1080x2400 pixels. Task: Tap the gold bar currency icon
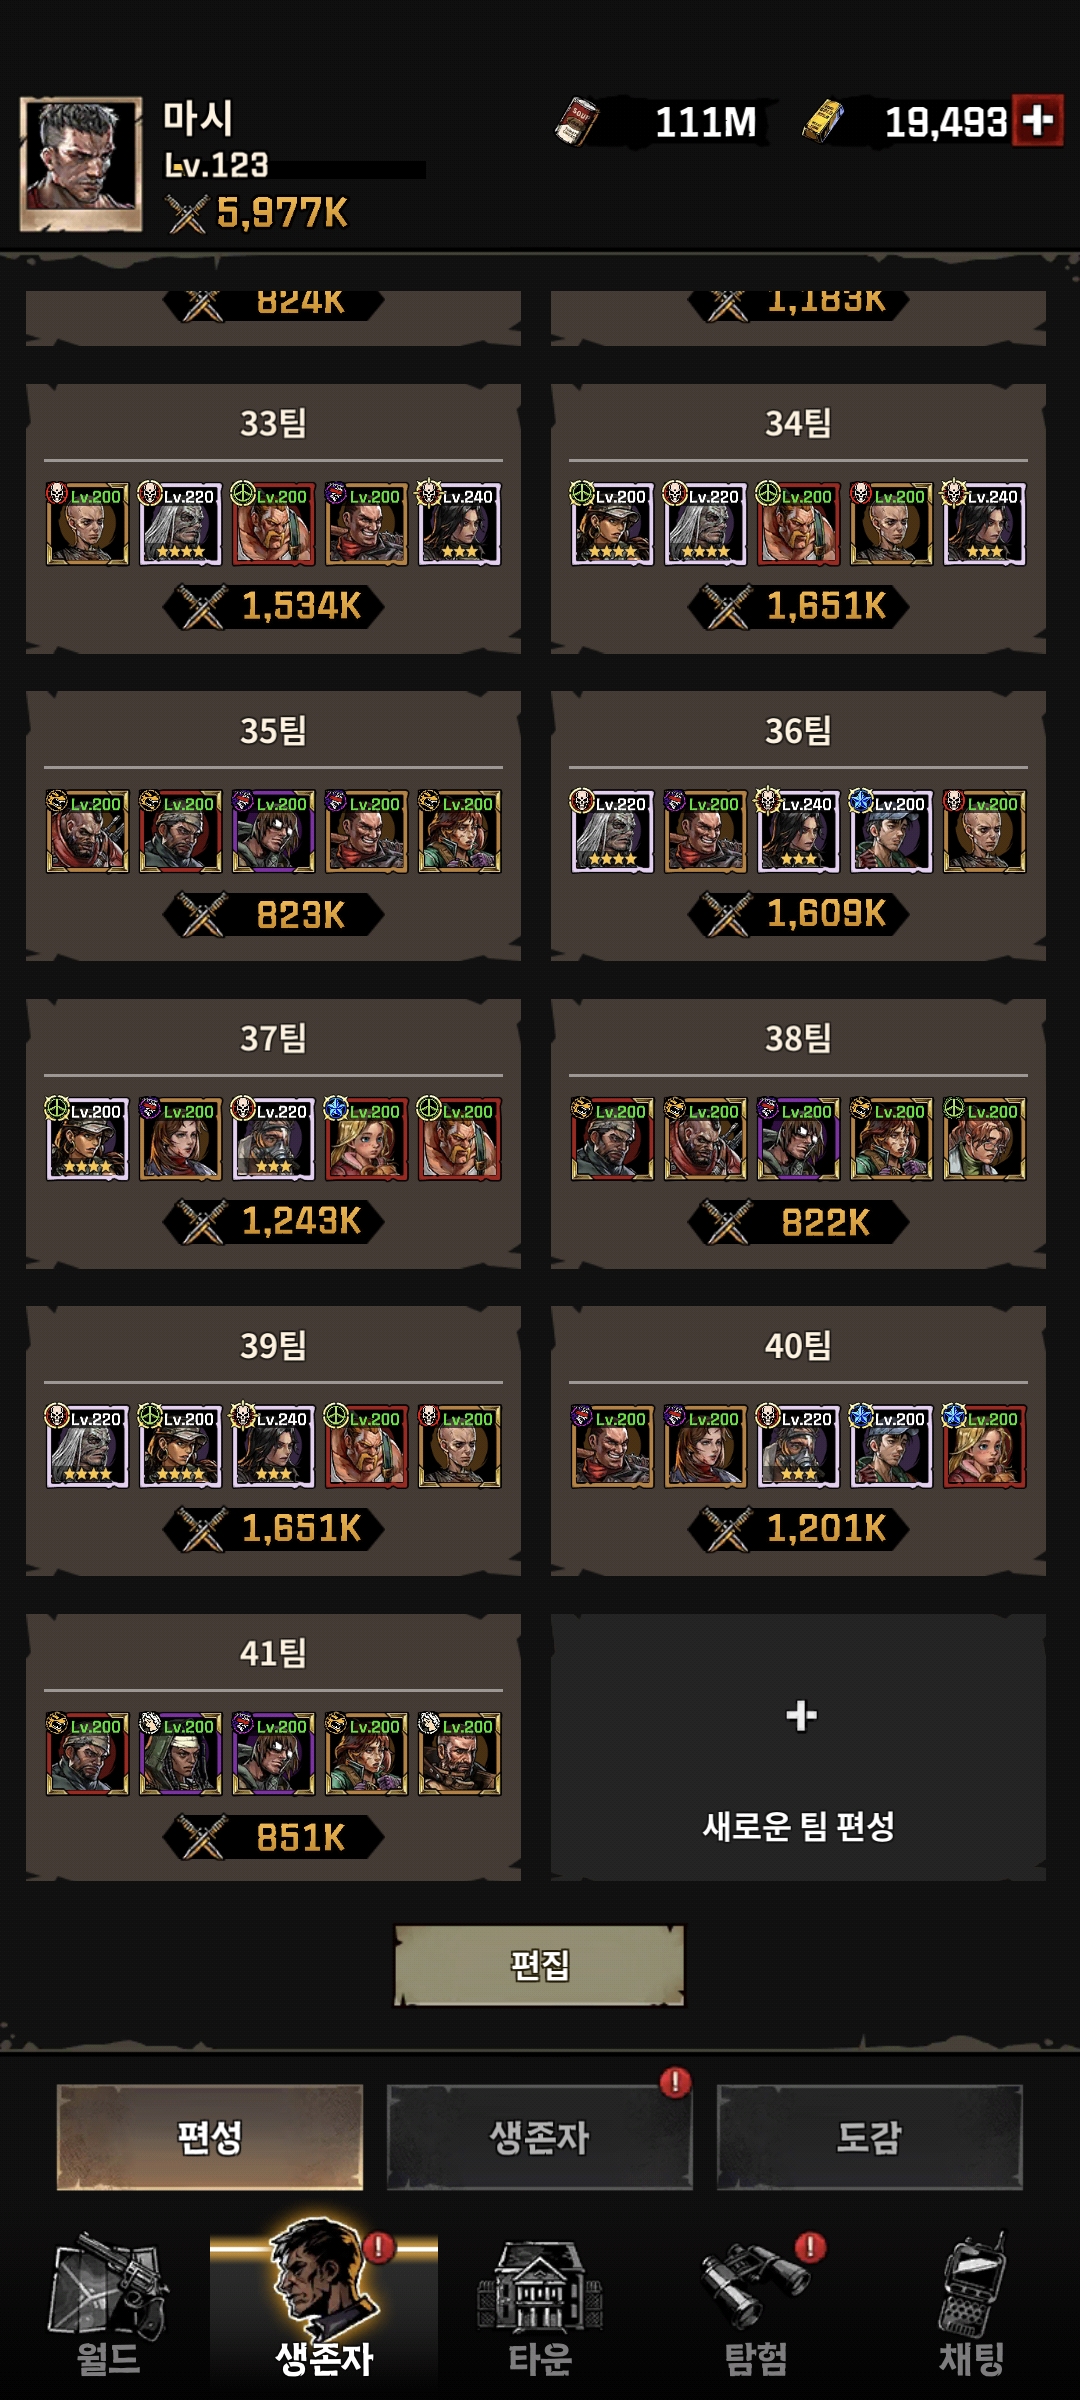pos(824,121)
